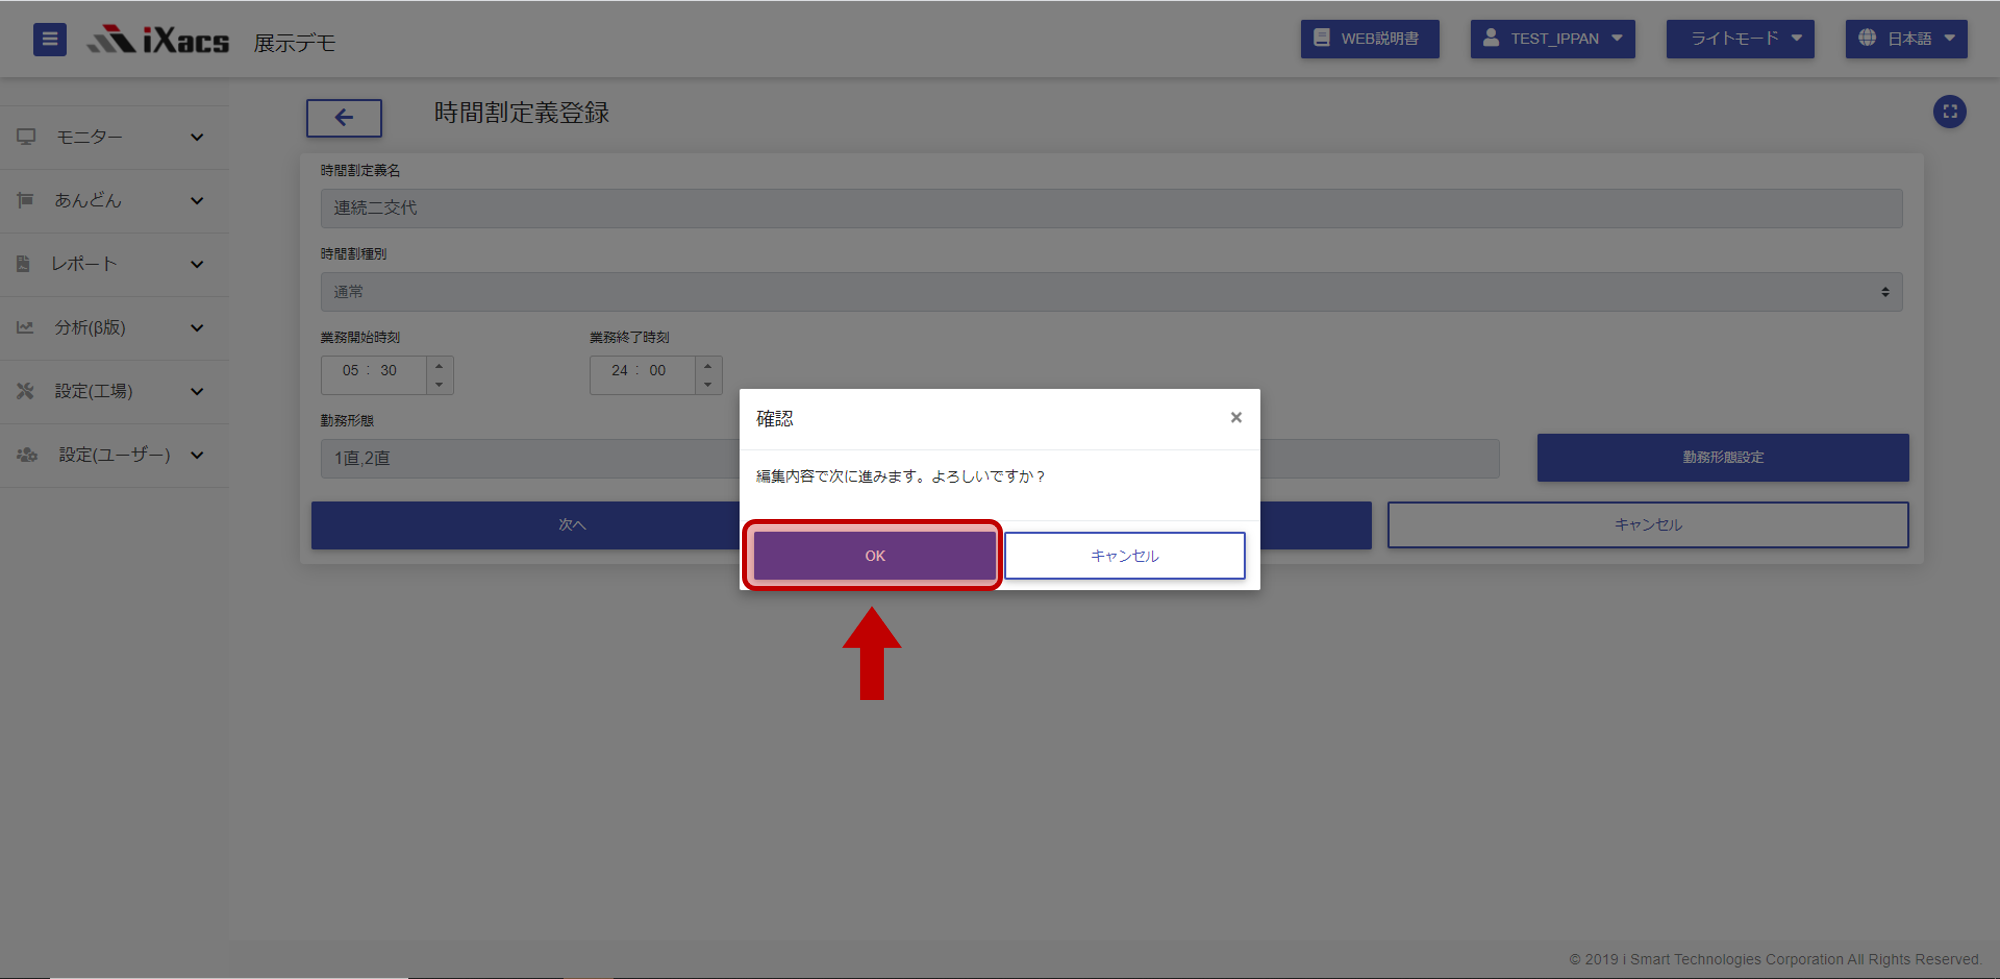This screenshot has height=979, width=2000.
Task: Click the report document icon in sidebar
Action: [23, 264]
